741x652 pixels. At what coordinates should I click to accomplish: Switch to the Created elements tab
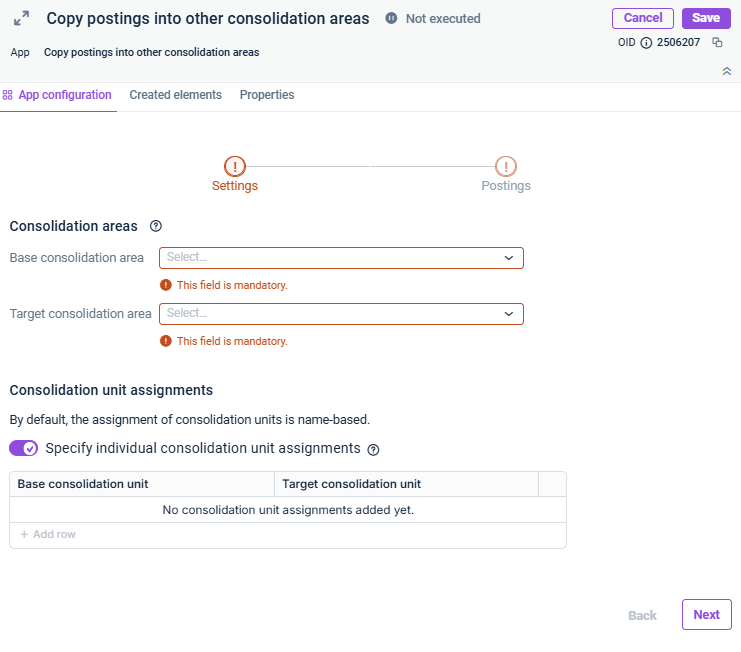[175, 95]
